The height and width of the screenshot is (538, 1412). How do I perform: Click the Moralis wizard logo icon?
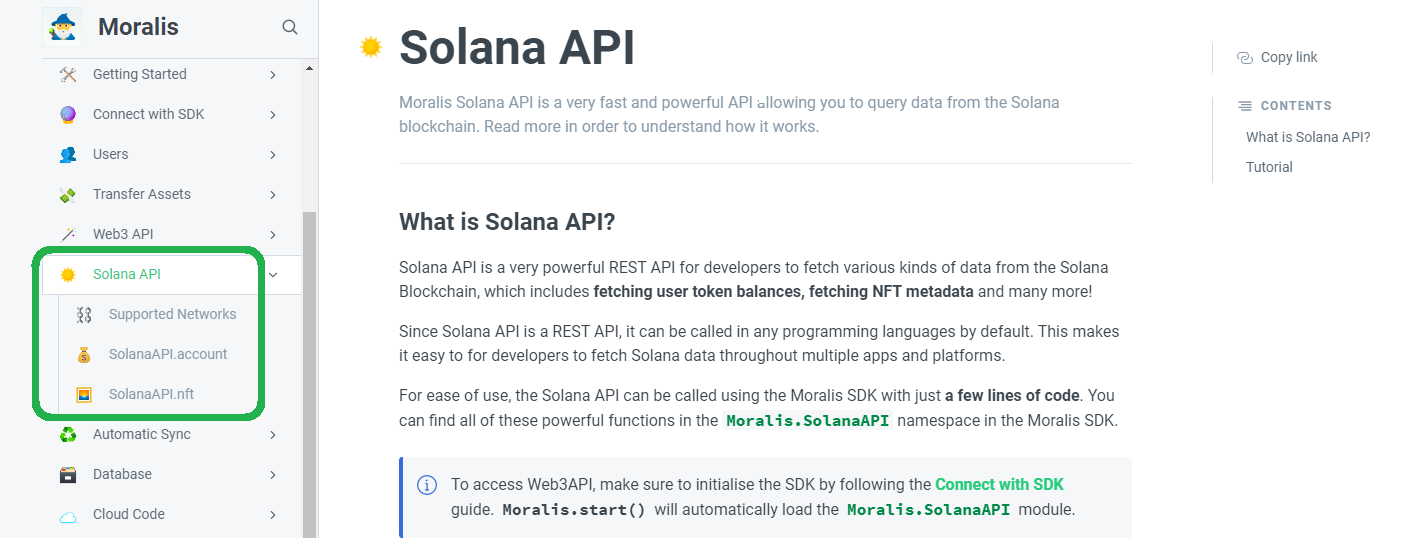[62, 27]
